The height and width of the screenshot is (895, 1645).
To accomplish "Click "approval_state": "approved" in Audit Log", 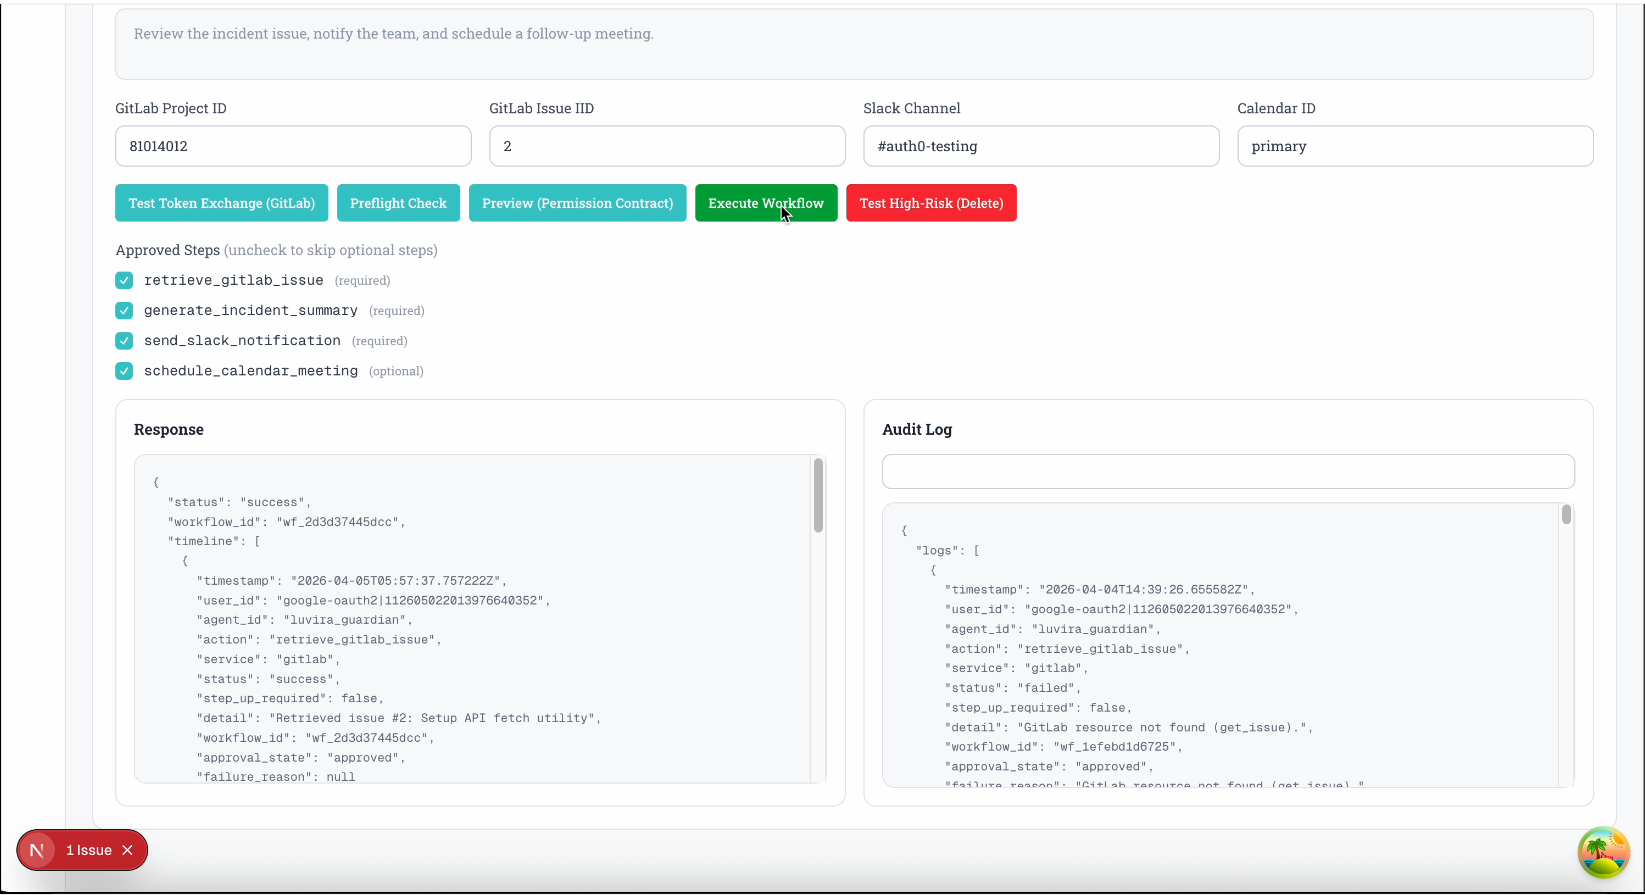I will tap(1049, 767).
